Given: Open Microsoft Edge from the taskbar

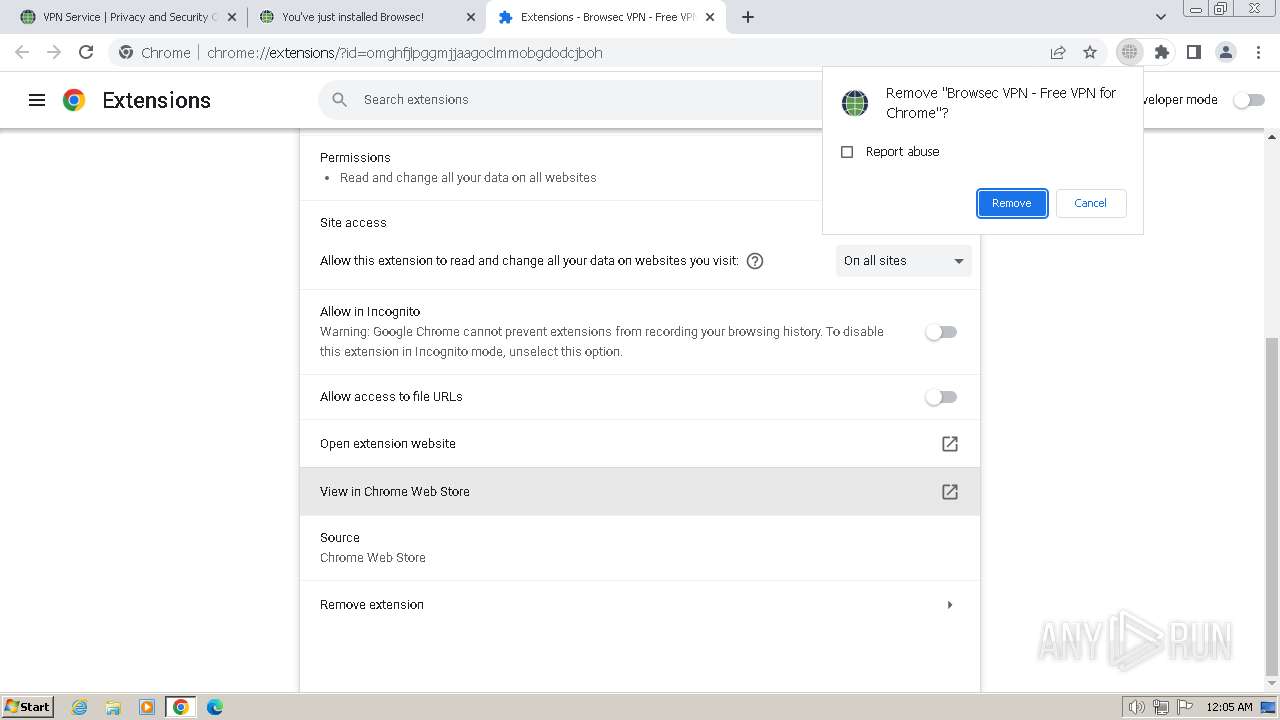Looking at the screenshot, I should (214, 707).
